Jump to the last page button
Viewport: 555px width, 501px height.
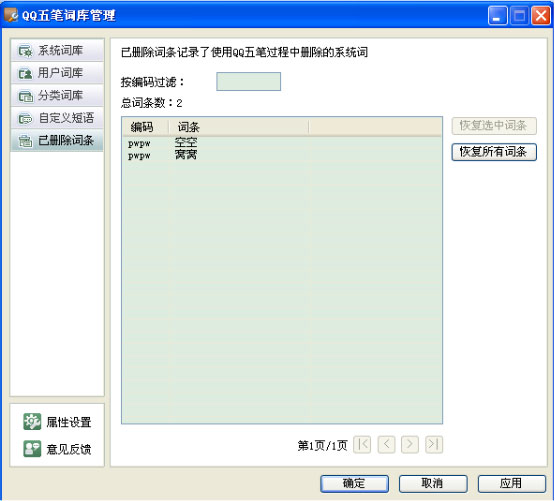tap(434, 444)
